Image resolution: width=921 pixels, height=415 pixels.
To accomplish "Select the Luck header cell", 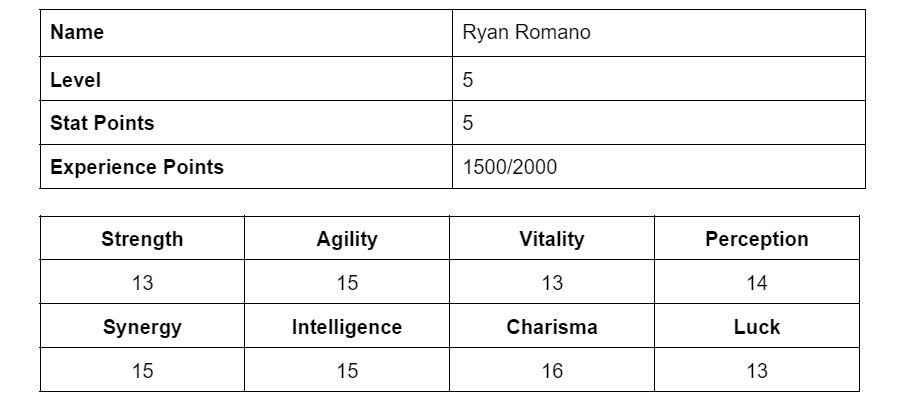I will [x=757, y=326].
